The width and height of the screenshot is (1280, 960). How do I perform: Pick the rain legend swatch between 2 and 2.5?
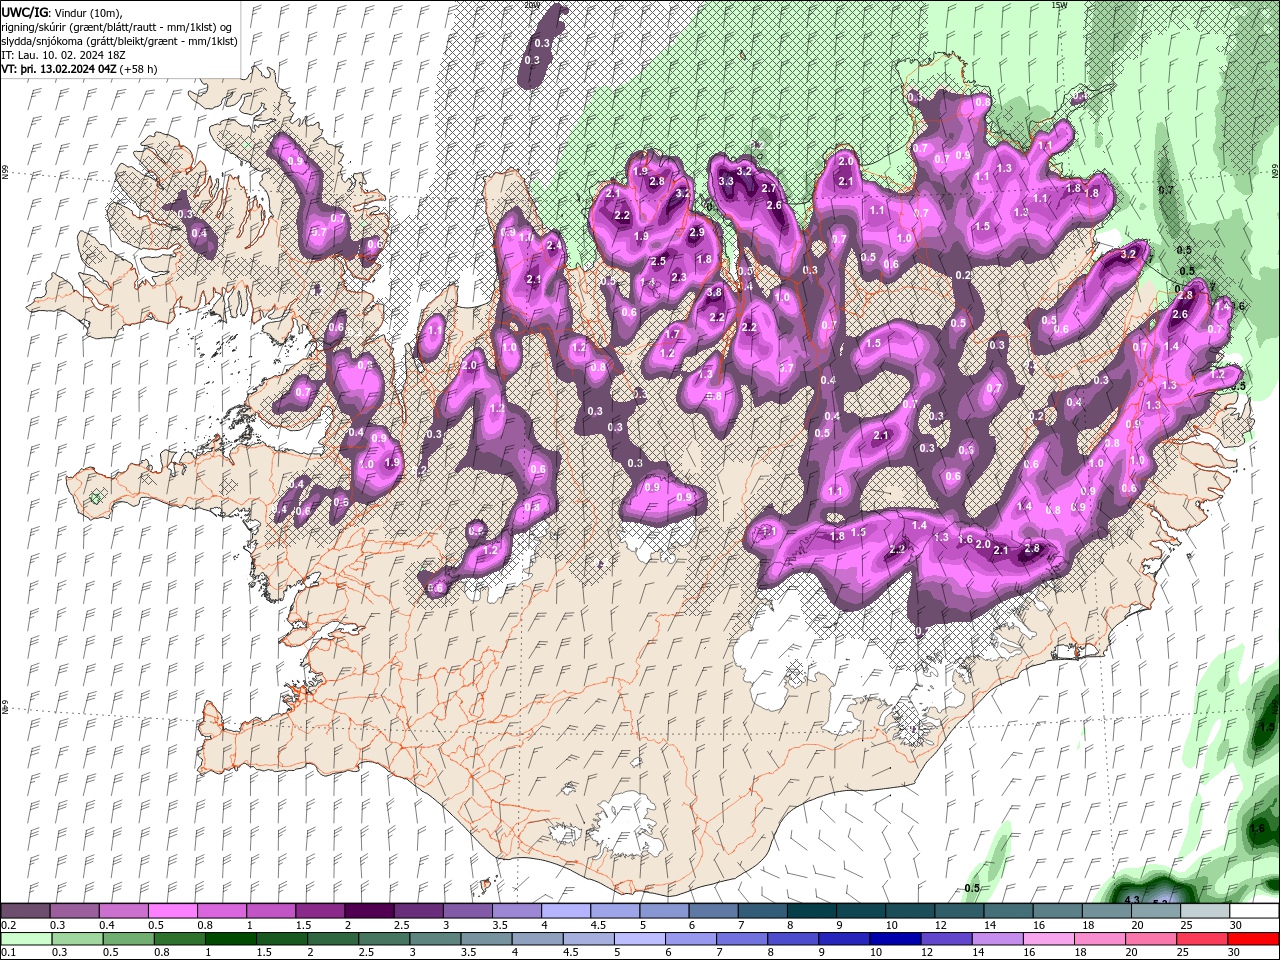pos(332,939)
